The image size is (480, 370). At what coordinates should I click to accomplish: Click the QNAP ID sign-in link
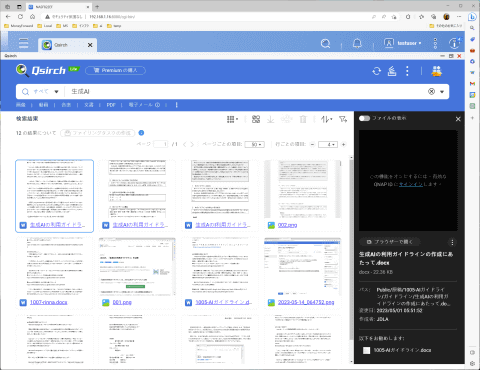point(411,184)
